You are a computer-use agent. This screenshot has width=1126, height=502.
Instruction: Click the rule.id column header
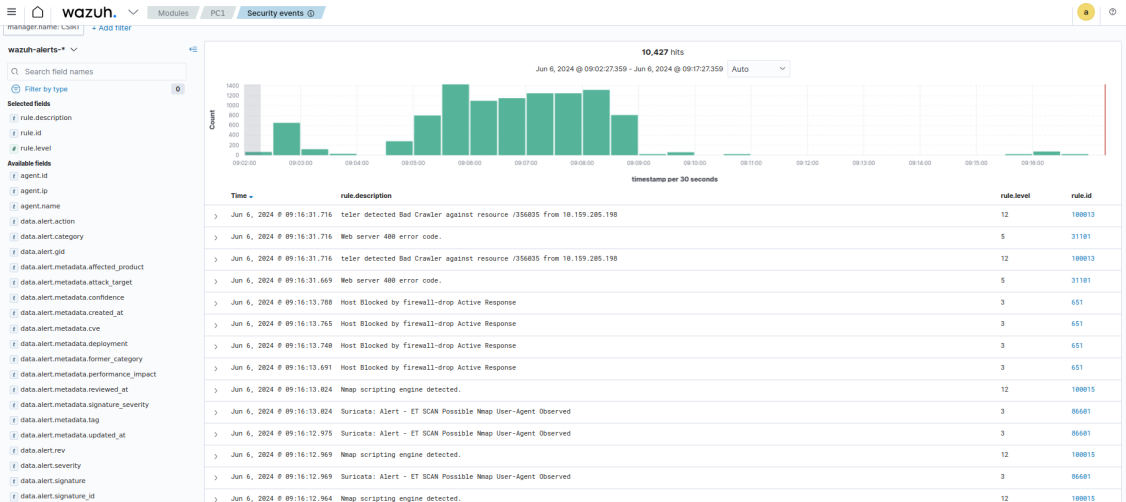click(1081, 196)
